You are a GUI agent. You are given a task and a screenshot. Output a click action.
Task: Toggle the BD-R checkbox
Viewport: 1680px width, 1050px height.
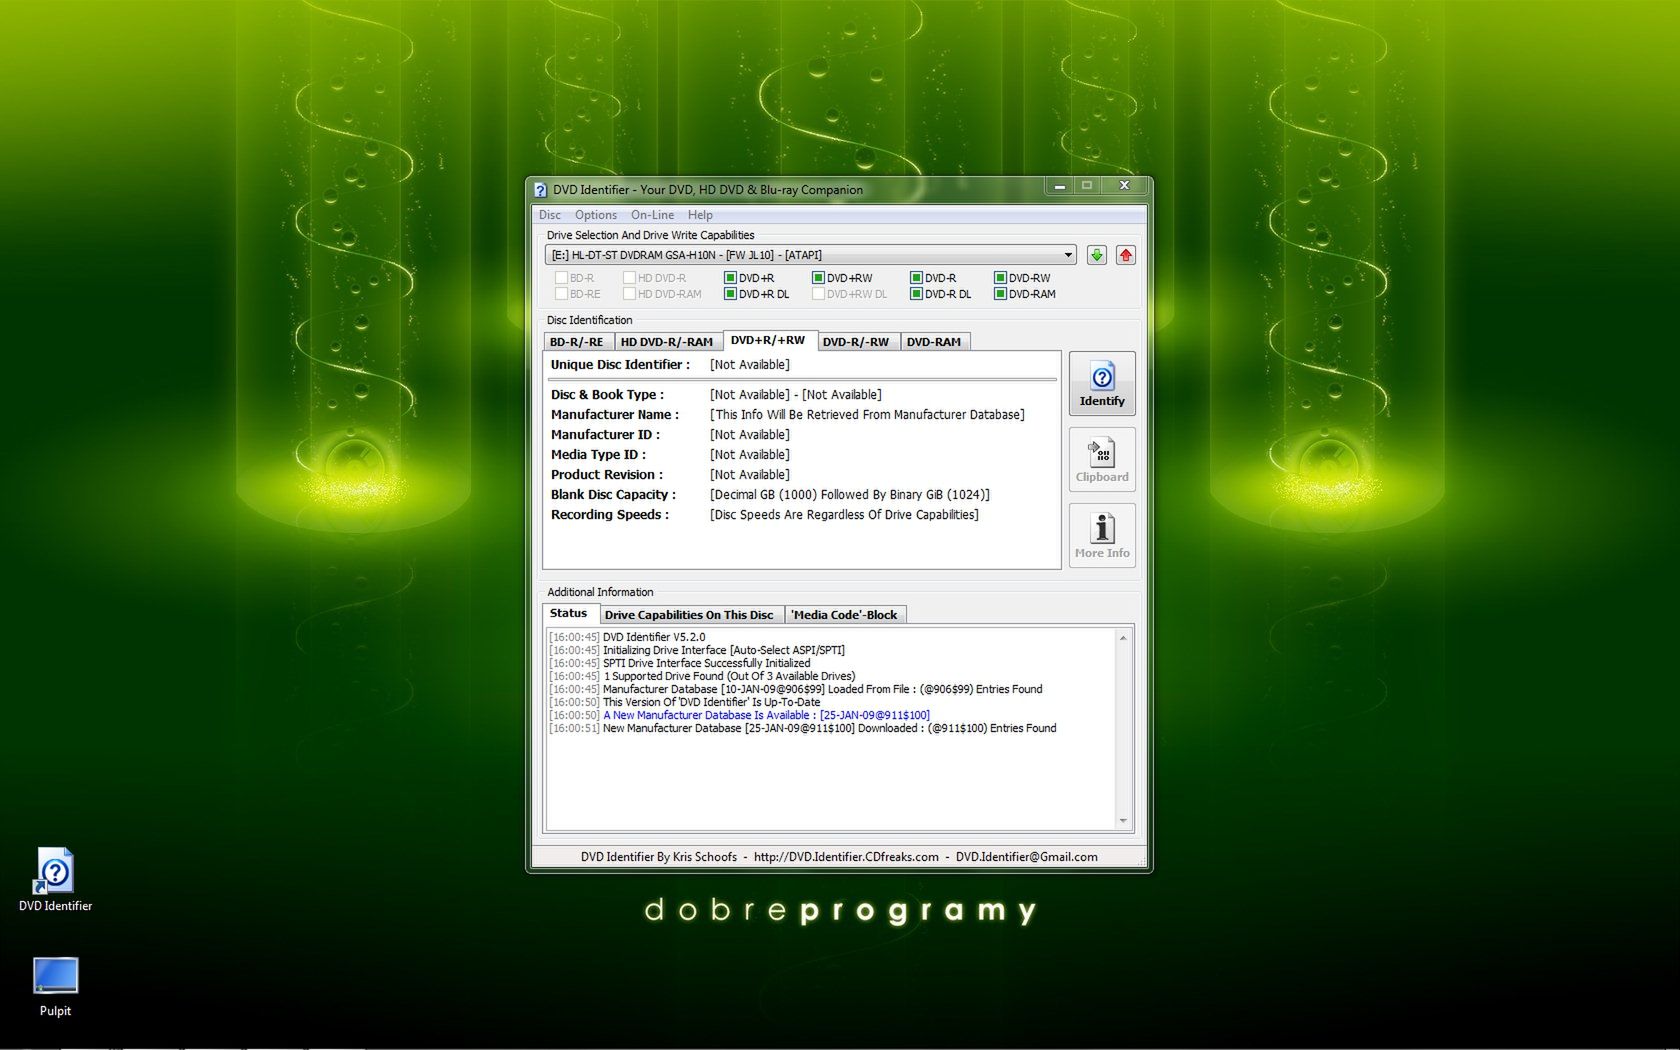pos(561,278)
